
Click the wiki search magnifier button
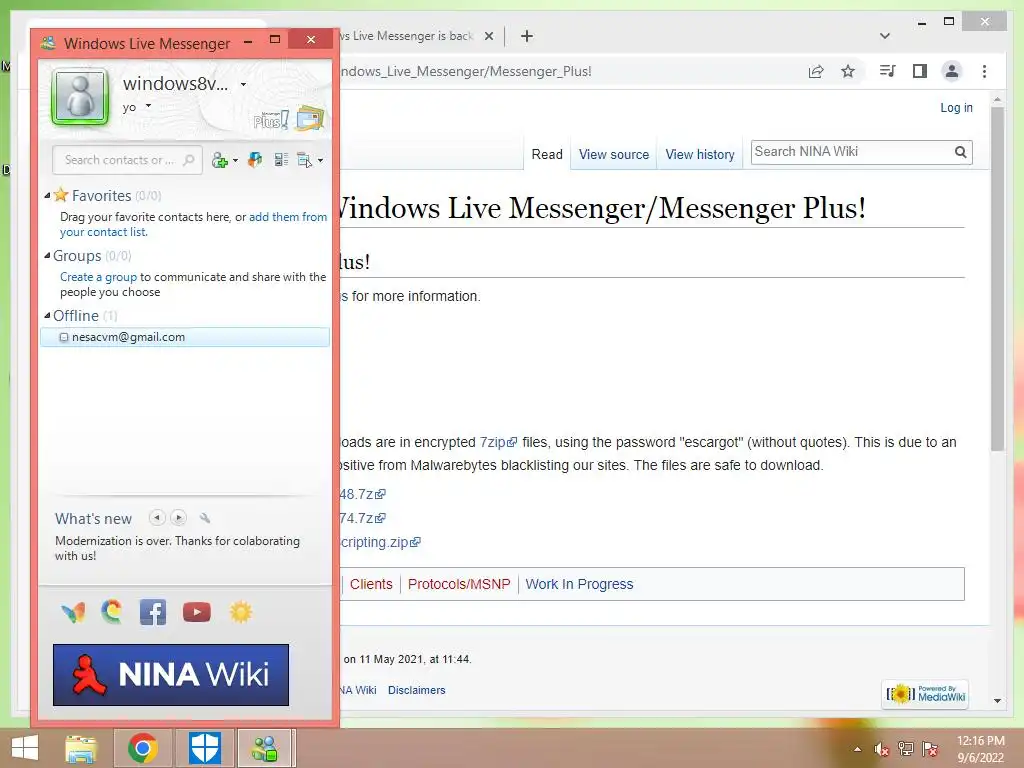(x=961, y=152)
